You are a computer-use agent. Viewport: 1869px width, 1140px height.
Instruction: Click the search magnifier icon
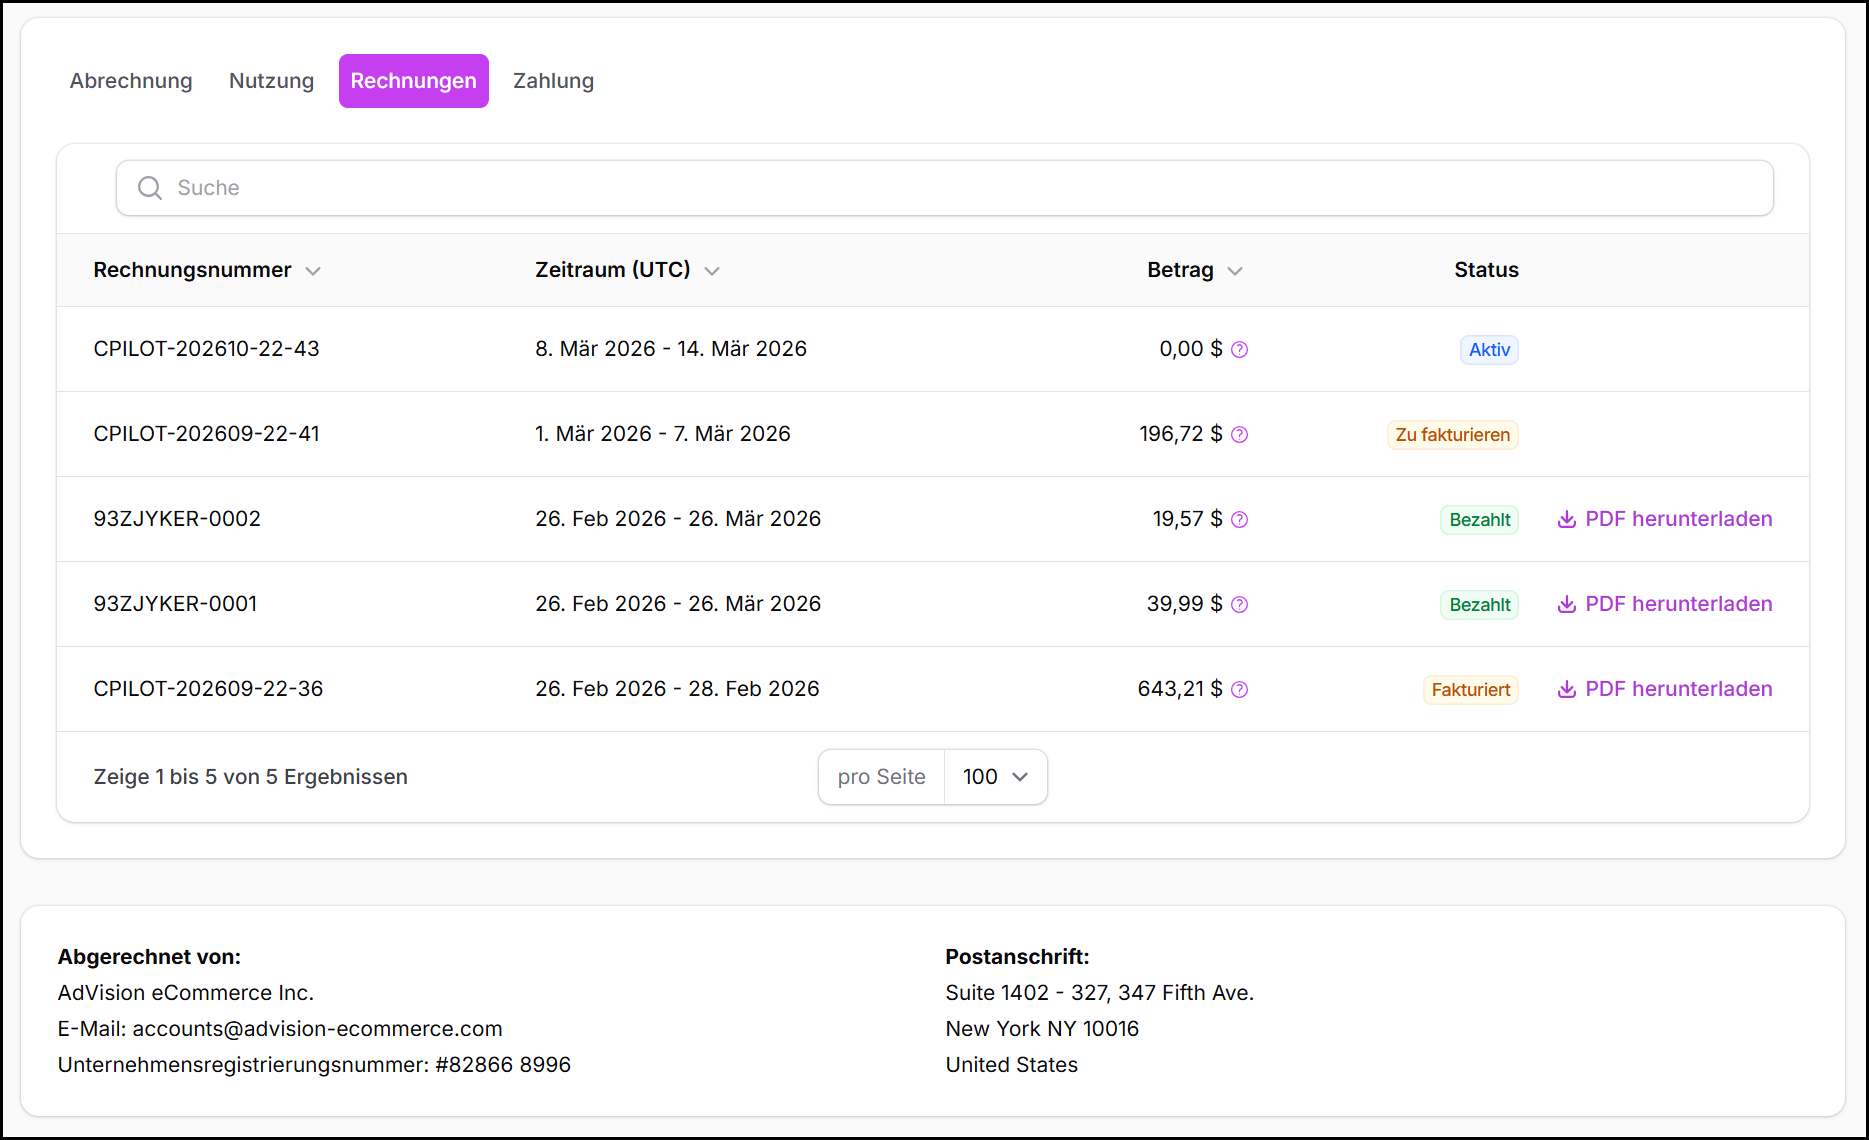(x=150, y=188)
